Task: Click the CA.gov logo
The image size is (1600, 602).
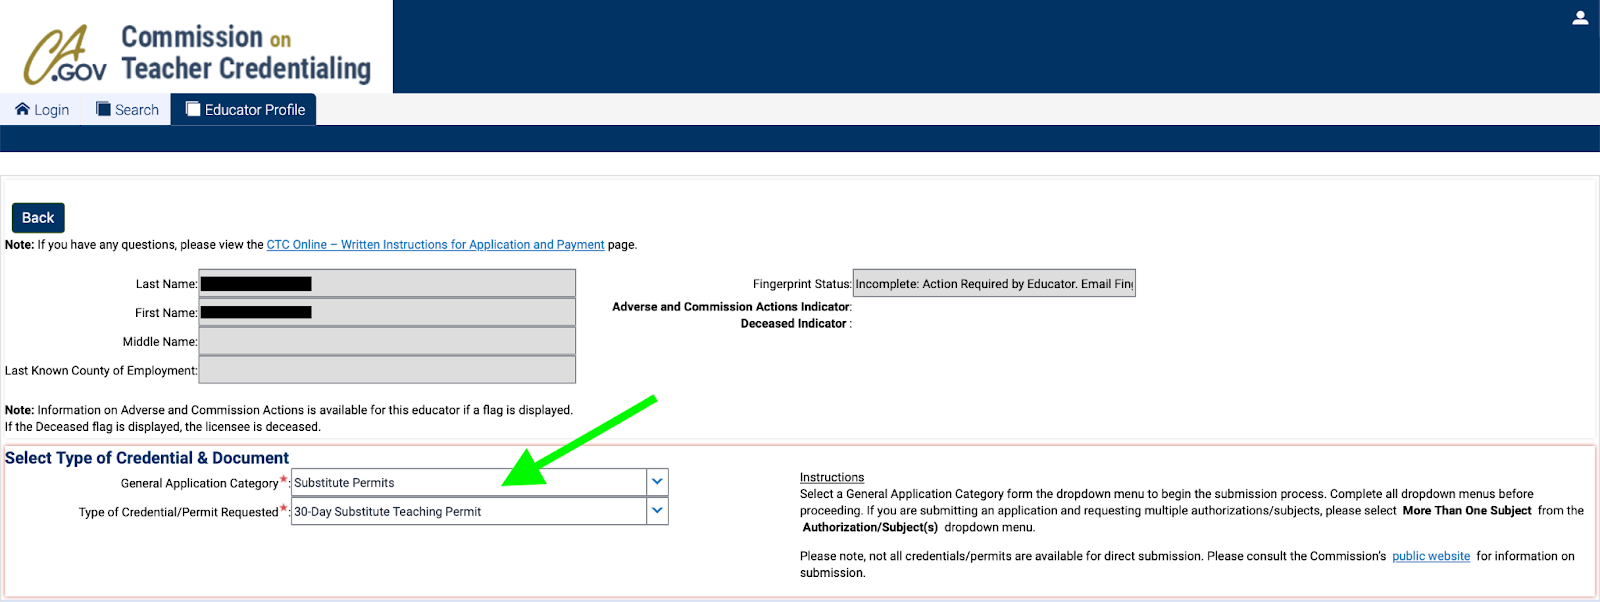Action: click(x=64, y=54)
